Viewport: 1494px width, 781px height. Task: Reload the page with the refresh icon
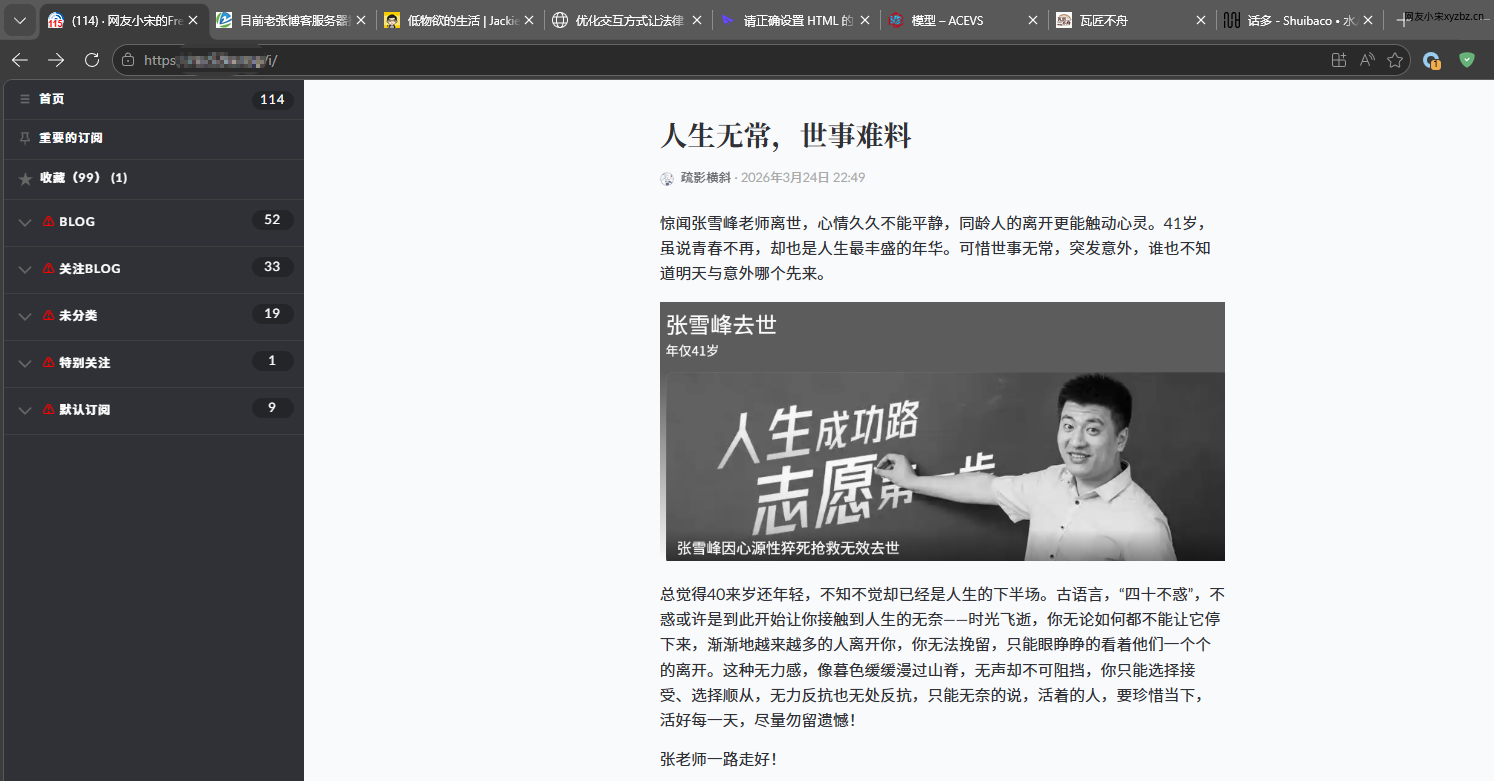[x=92, y=60]
